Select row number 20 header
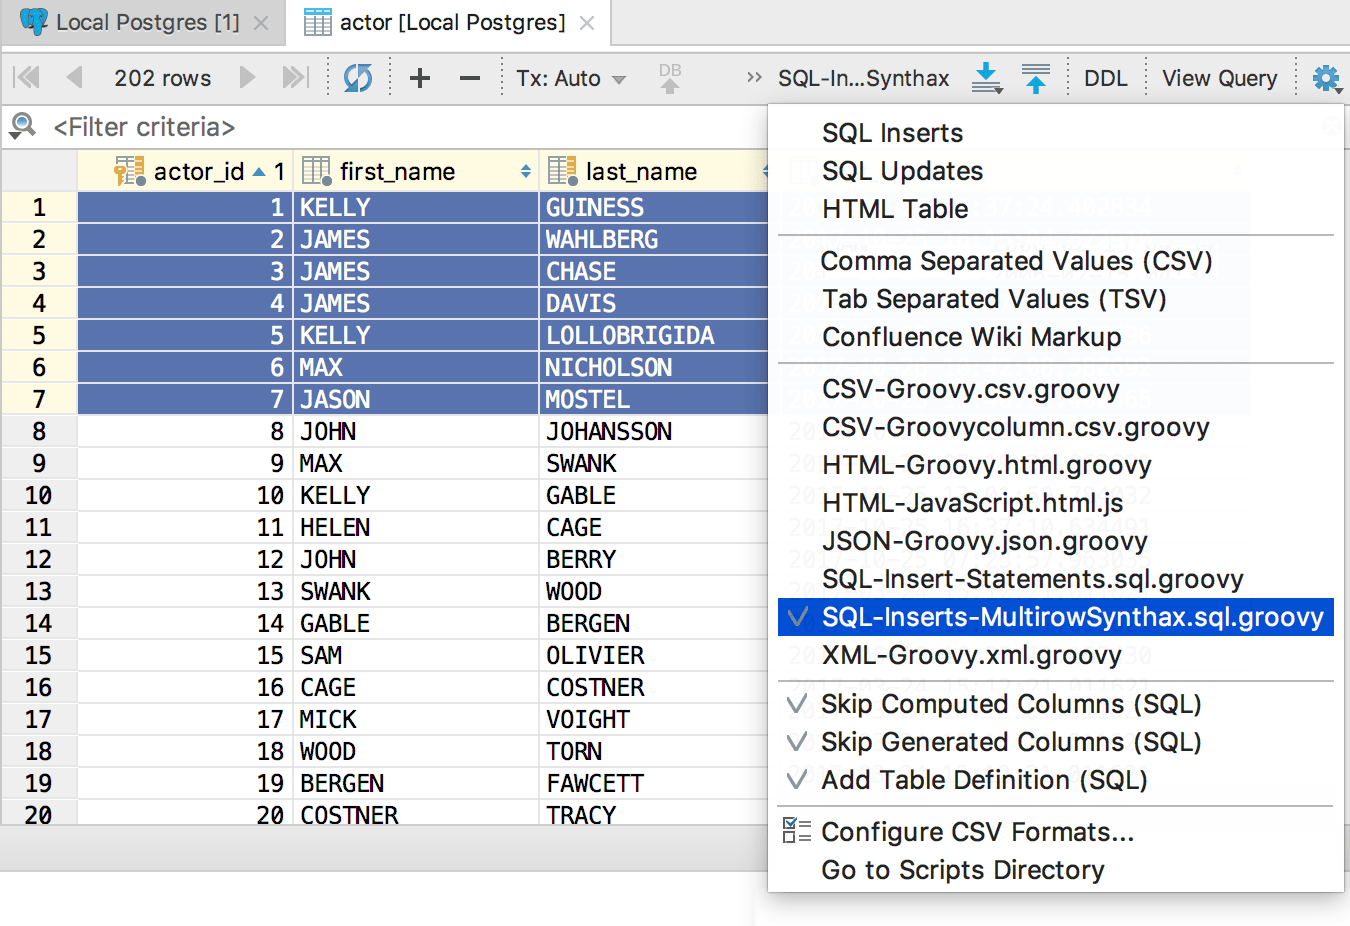1350x926 pixels. click(39, 814)
